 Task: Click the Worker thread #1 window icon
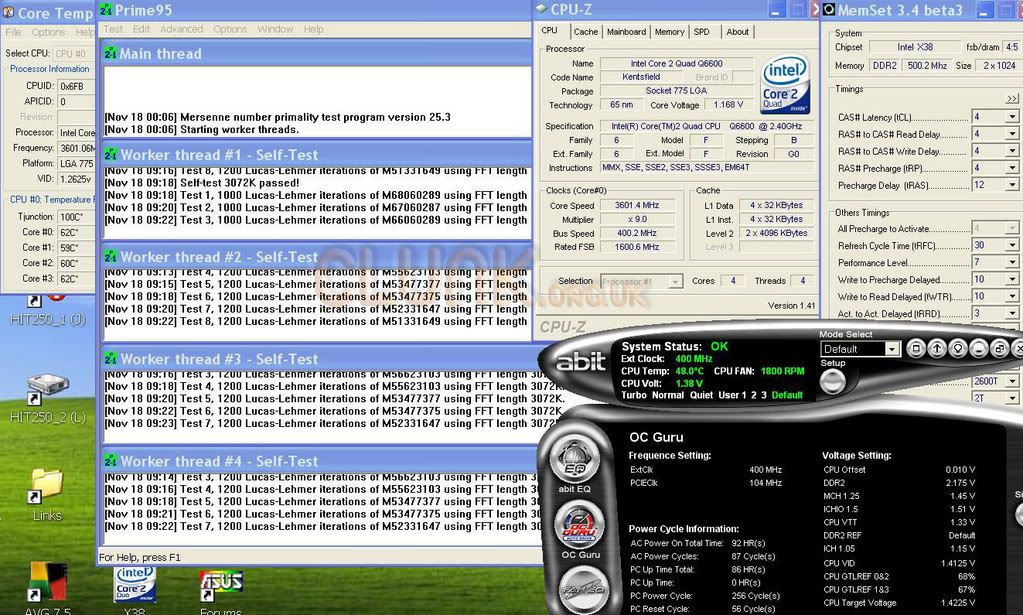(110, 155)
